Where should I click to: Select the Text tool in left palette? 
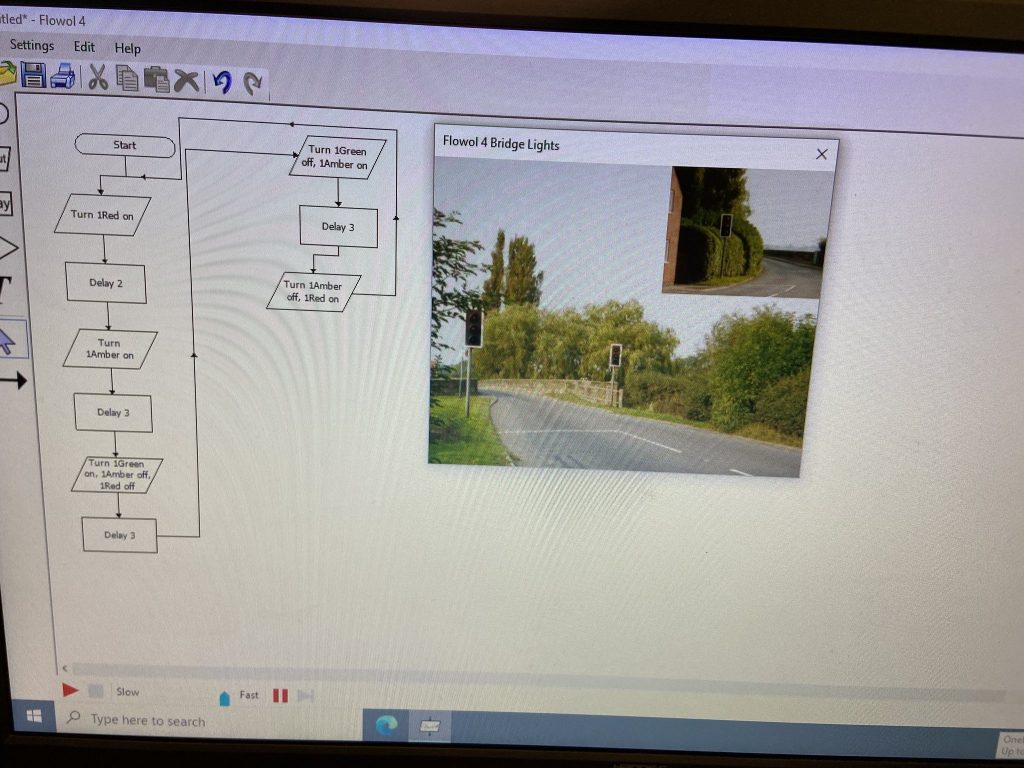[x=5, y=290]
